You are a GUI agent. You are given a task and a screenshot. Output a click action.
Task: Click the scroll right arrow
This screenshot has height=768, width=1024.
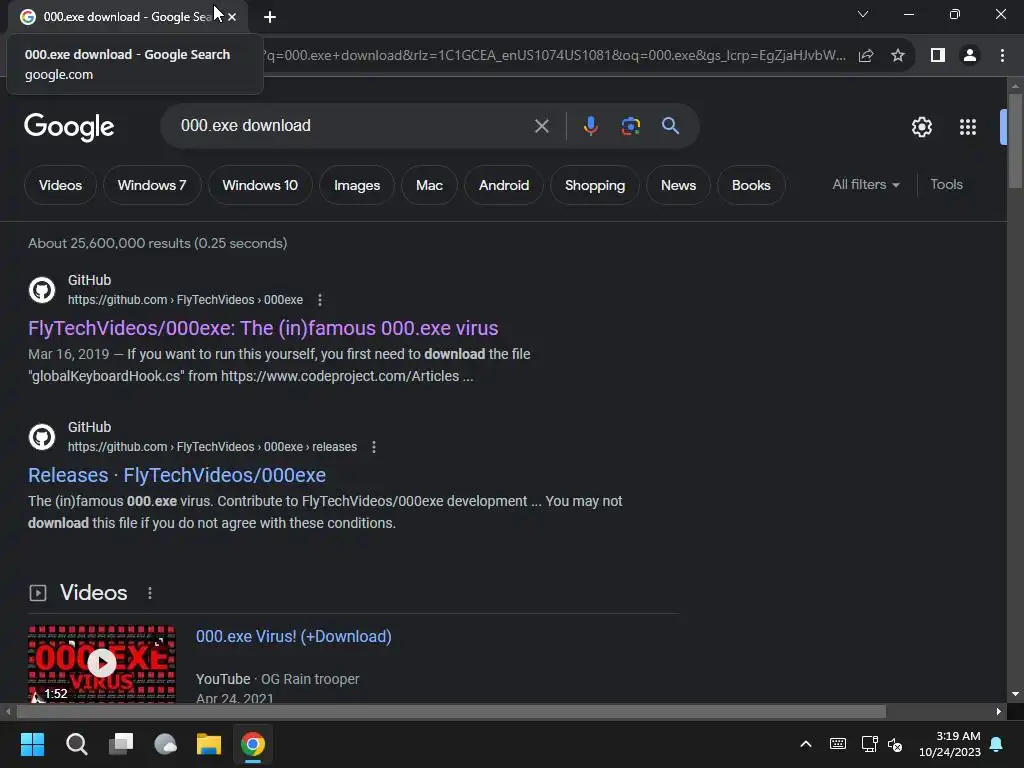999,711
